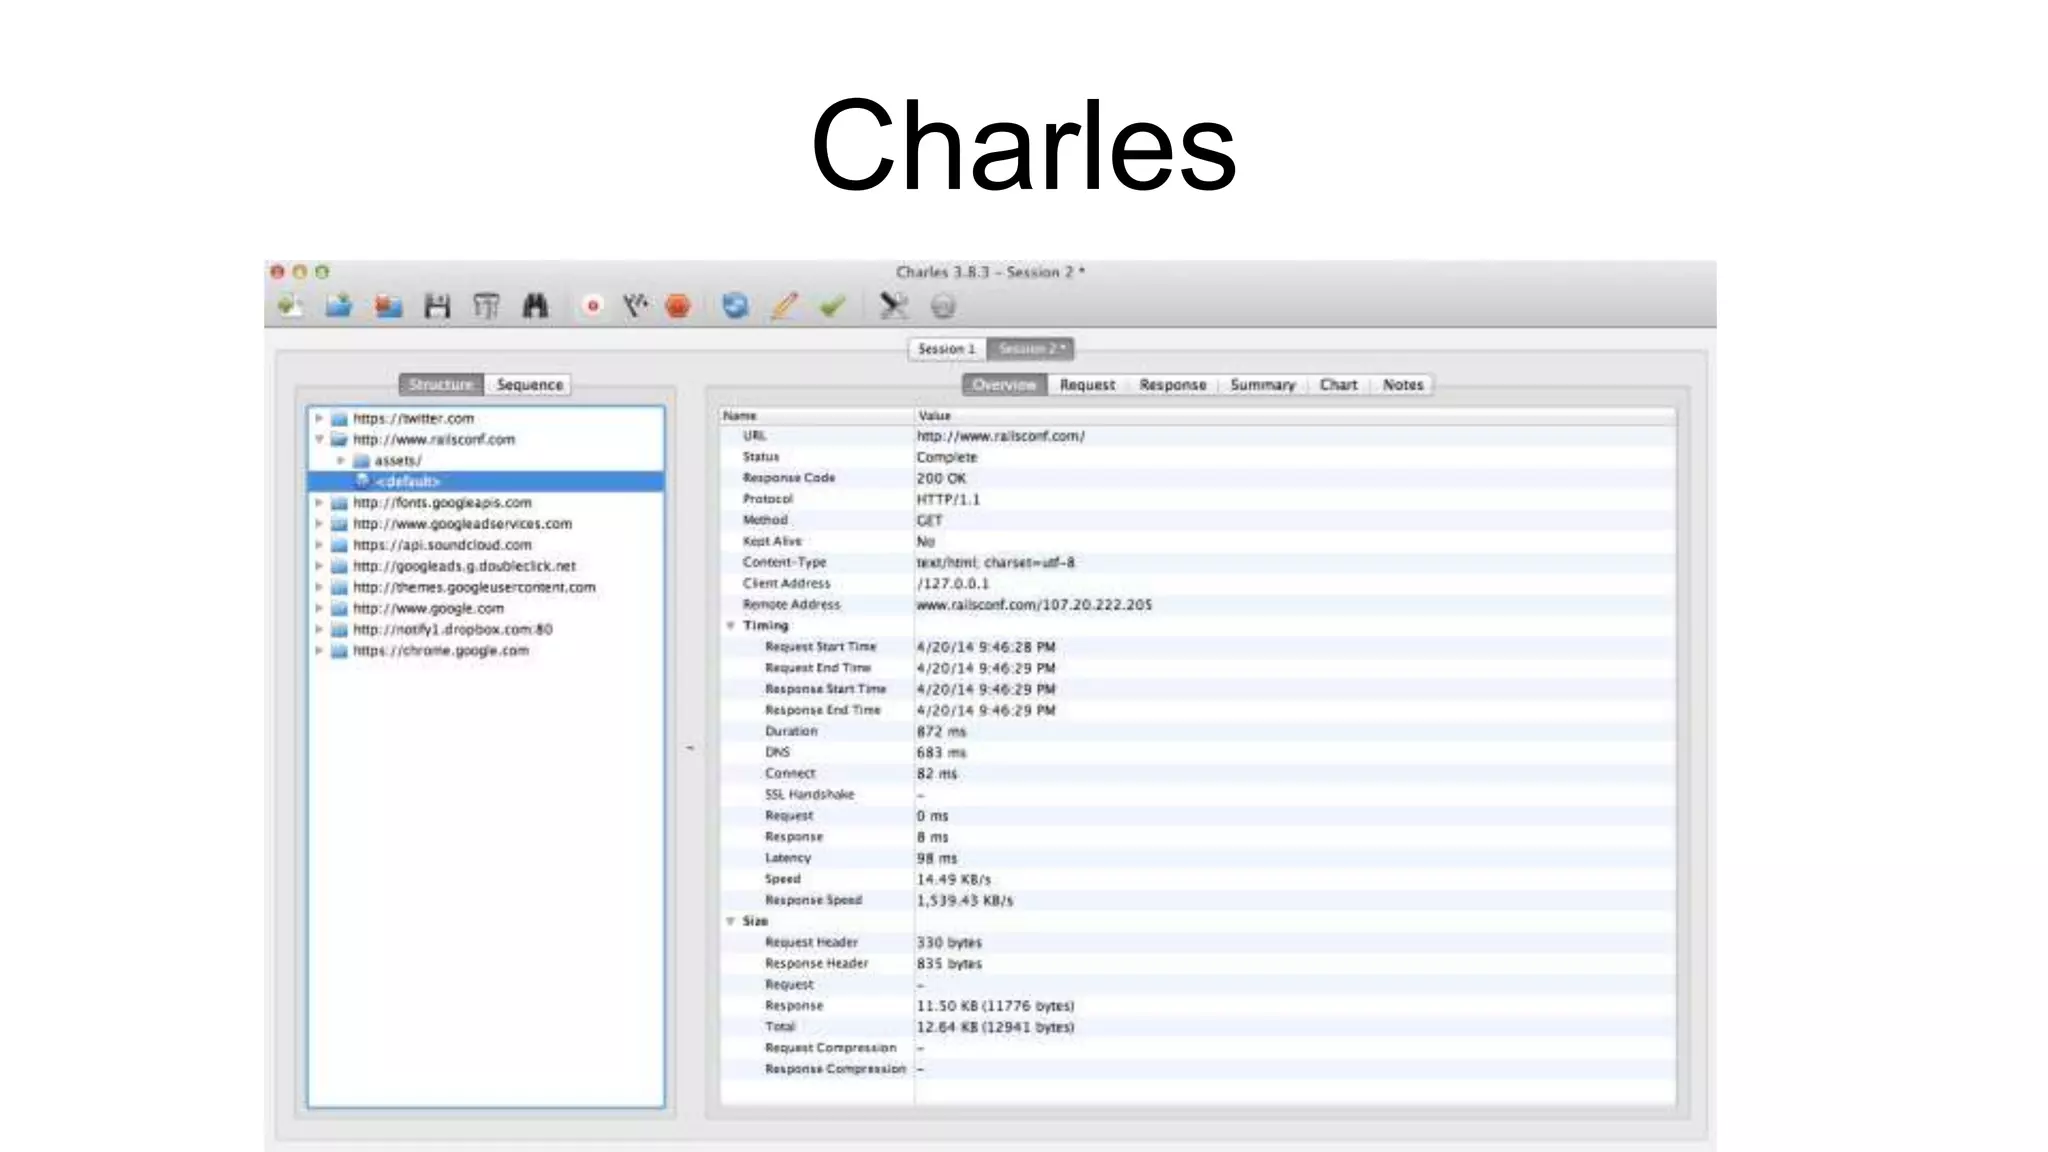2048x1152 pixels.
Task: Click the panel divider collapse handle
Action: coord(690,748)
